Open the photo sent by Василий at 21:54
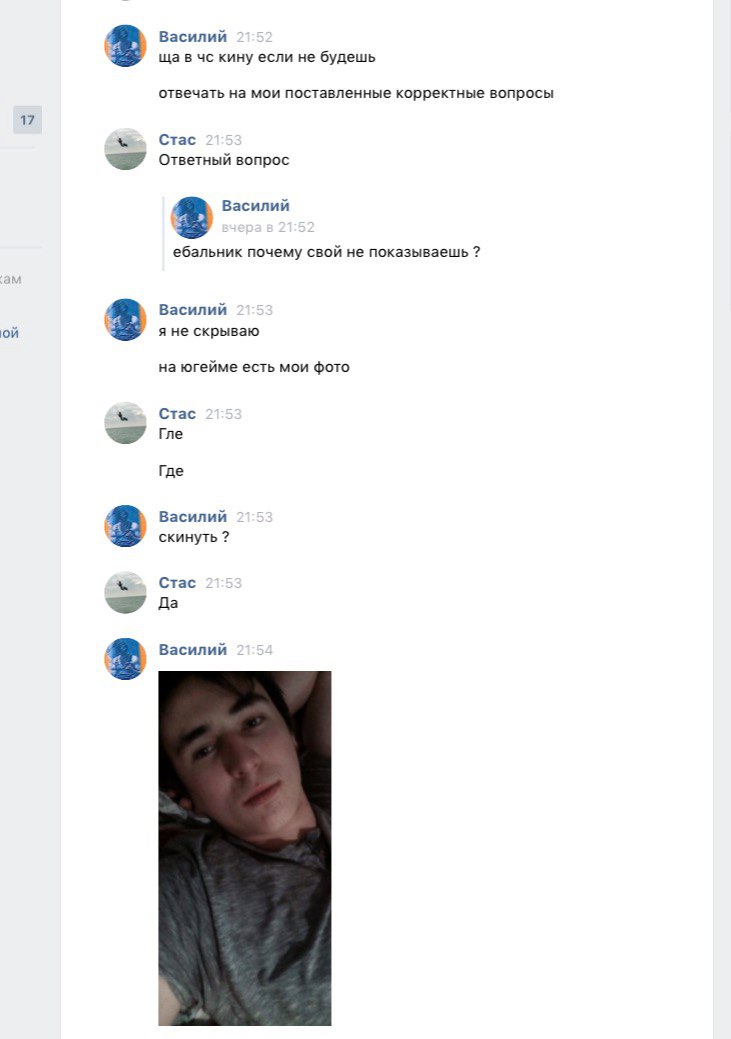Image resolution: width=731 pixels, height=1039 pixels. point(245,848)
